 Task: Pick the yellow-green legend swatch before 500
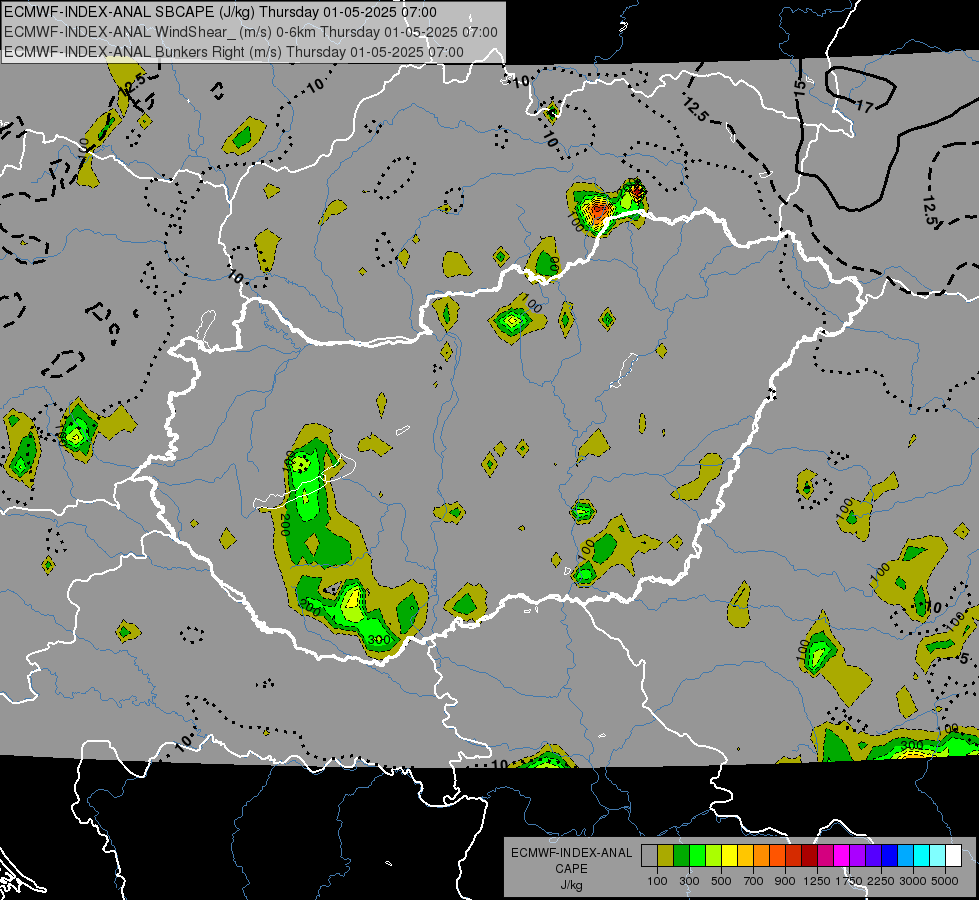[x=714, y=856]
